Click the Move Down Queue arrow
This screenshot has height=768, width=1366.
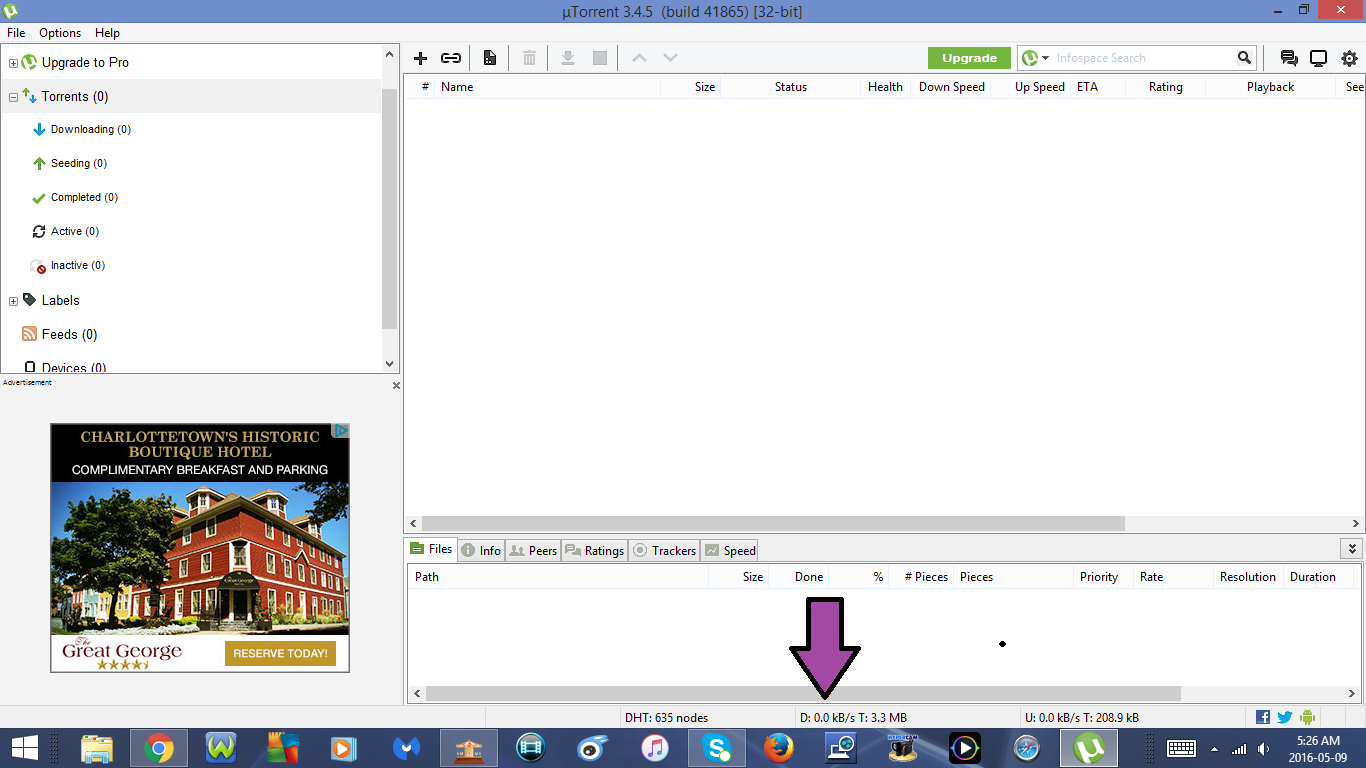tap(670, 58)
